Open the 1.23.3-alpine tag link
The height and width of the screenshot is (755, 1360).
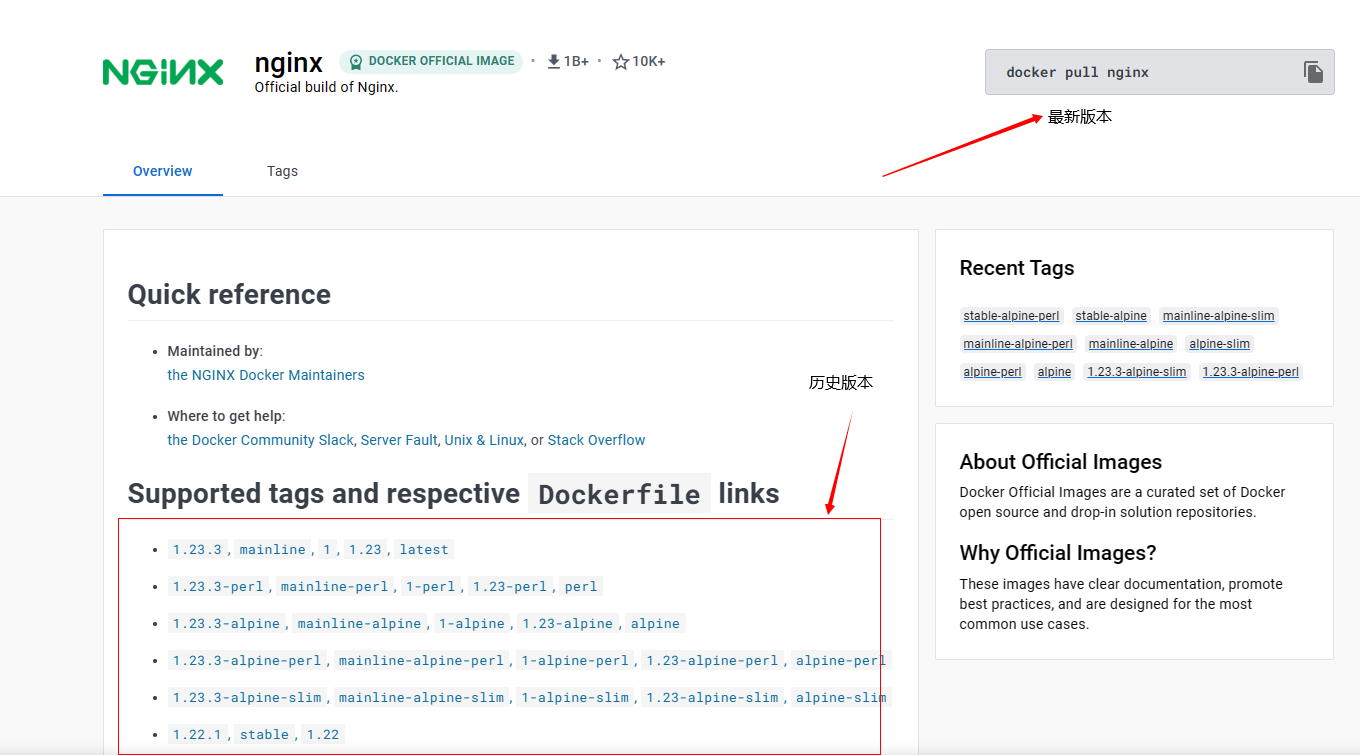226,623
